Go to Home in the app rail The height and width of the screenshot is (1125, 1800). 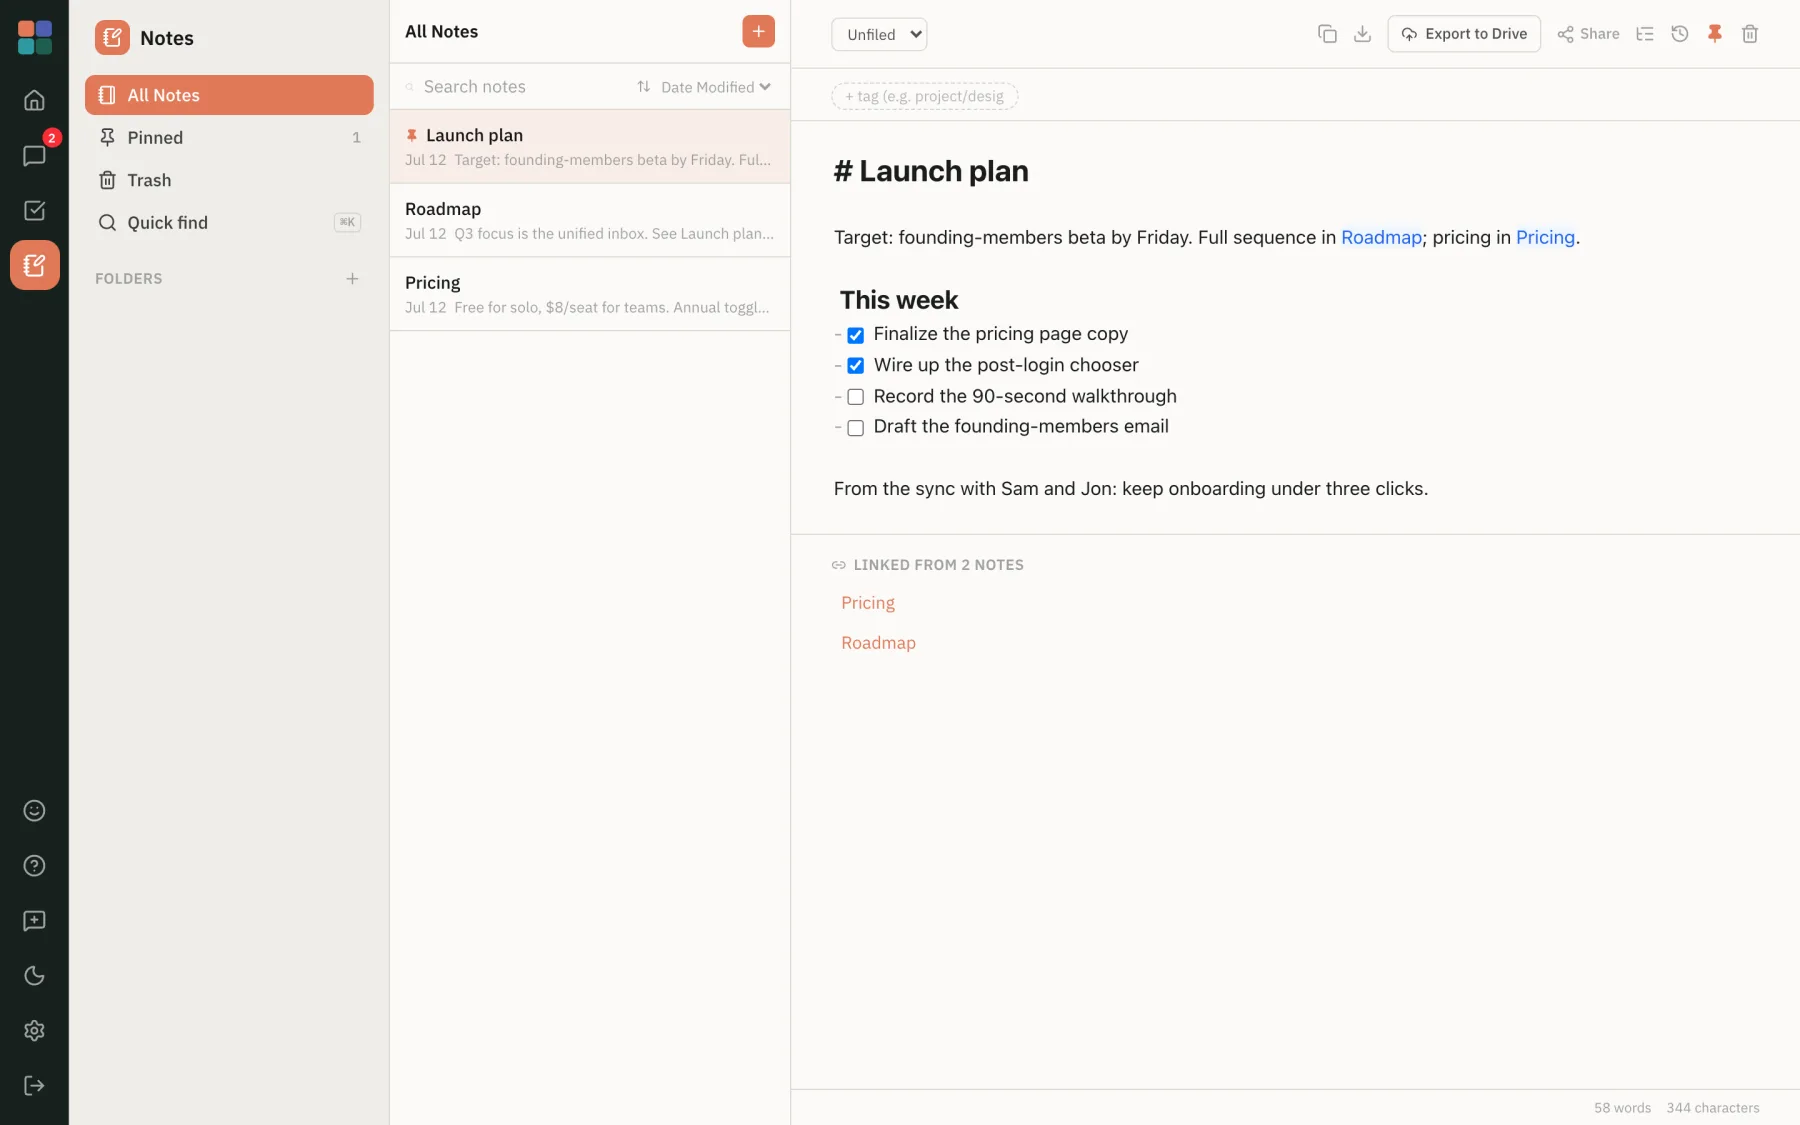(34, 100)
